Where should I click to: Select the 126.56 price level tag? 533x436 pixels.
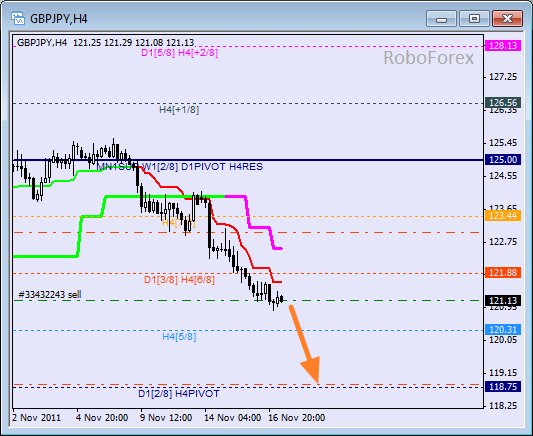503,102
